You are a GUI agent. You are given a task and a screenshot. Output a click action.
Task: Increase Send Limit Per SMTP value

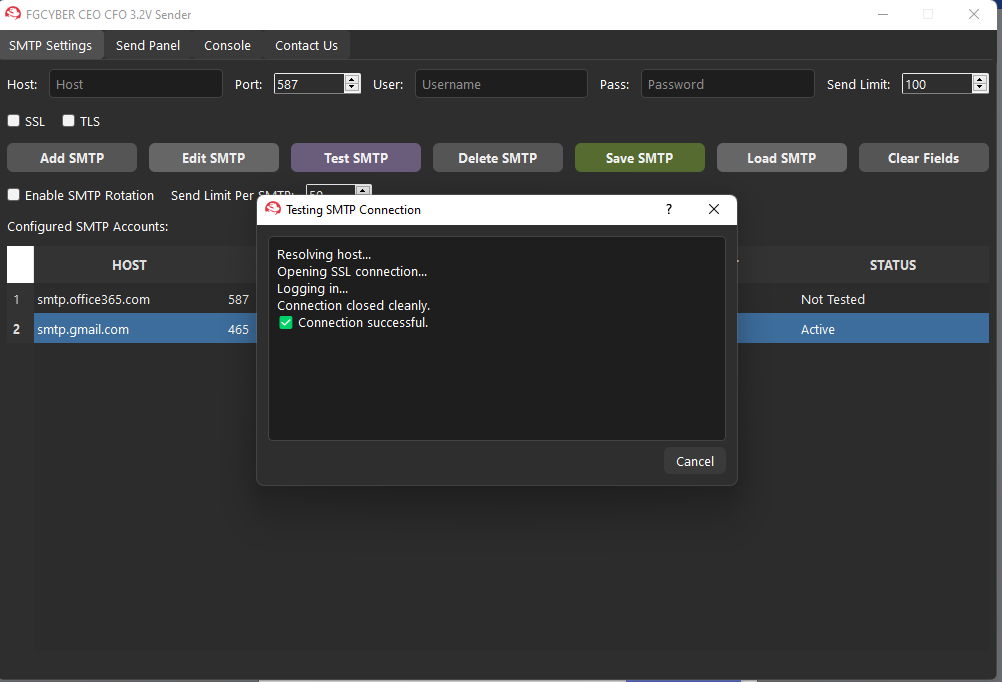click(x=364, y=190)
